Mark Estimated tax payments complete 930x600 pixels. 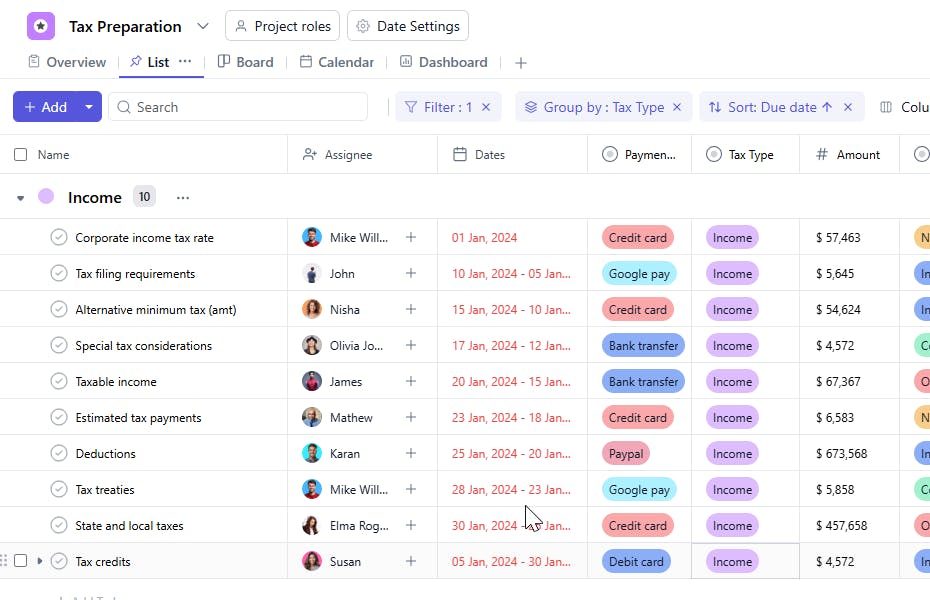tap(59, 417)
